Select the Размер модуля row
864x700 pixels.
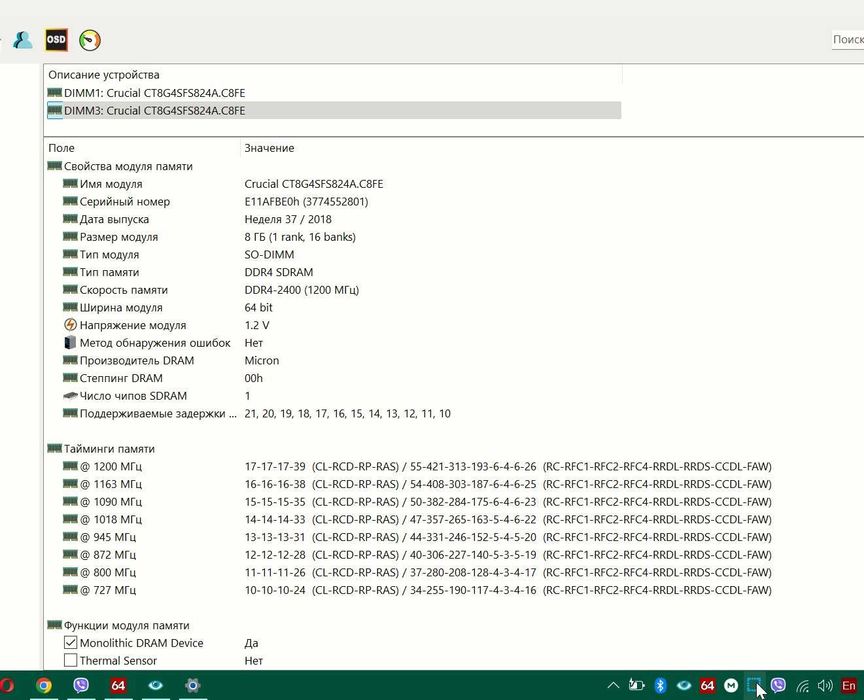pos(209,236)
